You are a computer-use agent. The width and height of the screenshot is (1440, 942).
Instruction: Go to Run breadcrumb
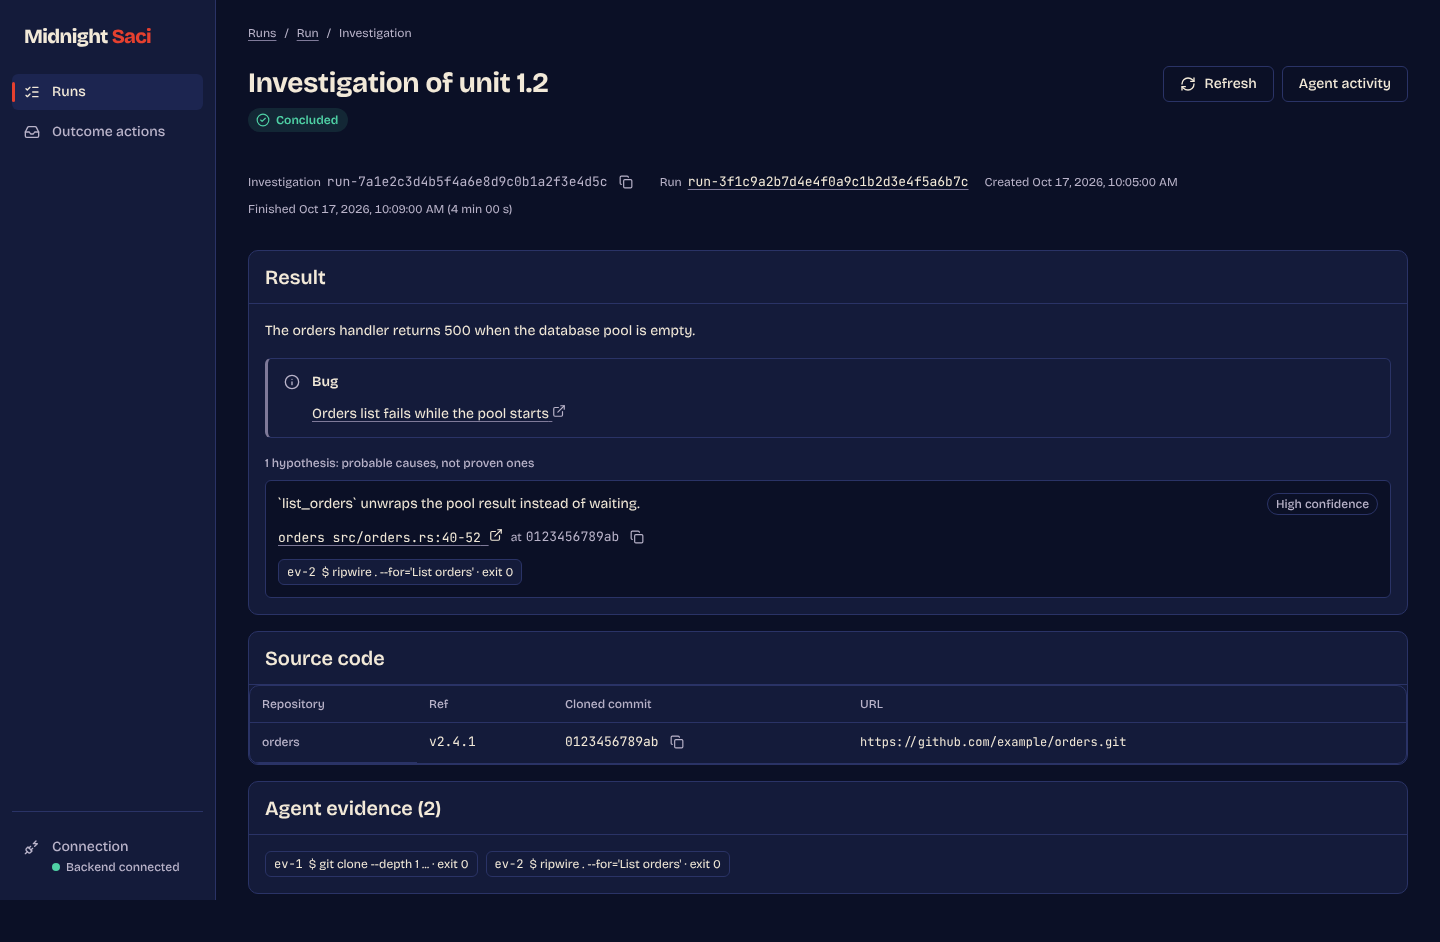pyautogui.click(x=308, y=33)
